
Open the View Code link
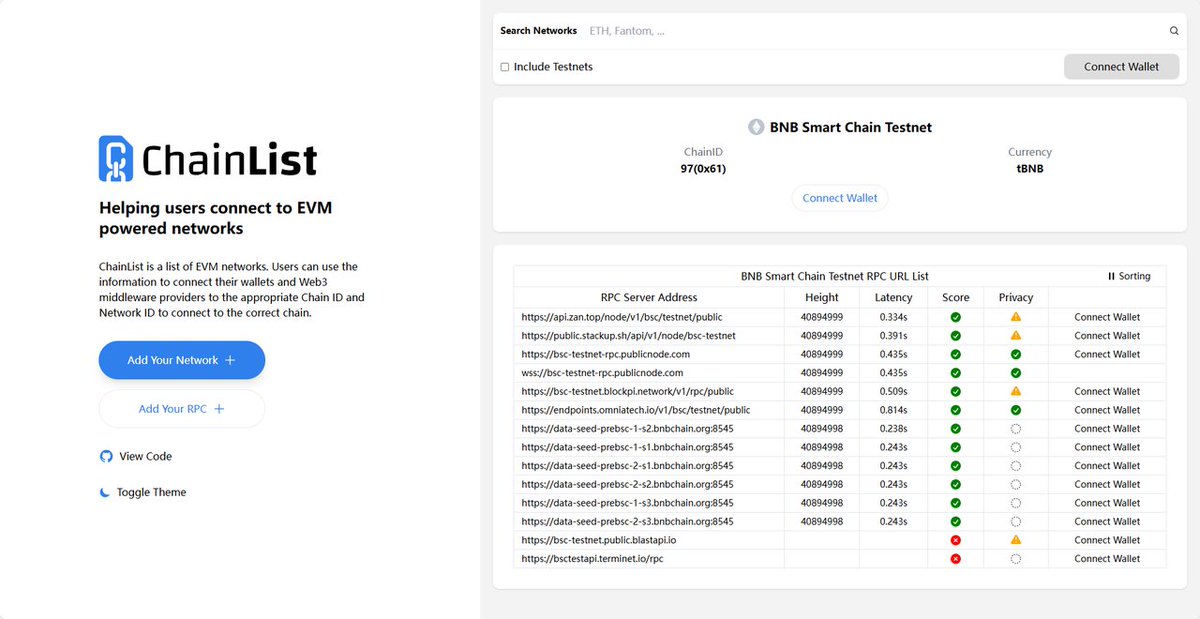click(136, 456)
